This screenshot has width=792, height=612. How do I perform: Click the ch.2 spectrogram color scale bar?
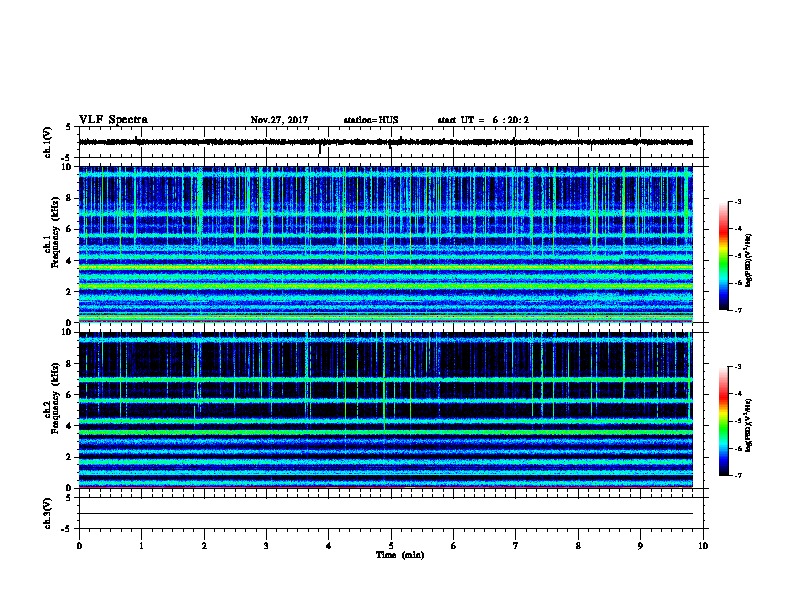724,421
